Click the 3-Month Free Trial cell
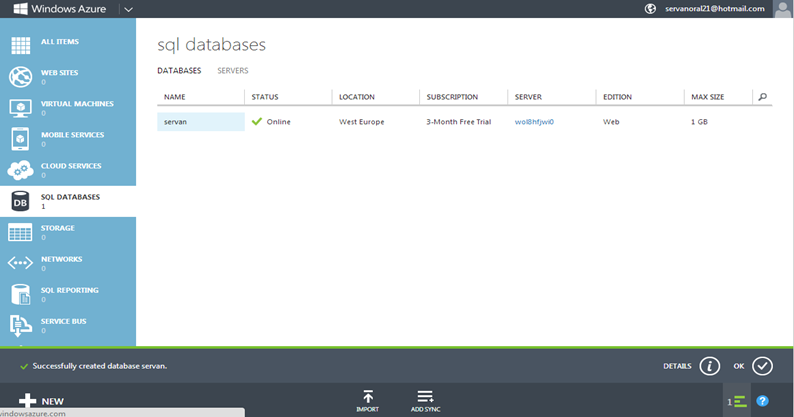 tap(459, 122)
